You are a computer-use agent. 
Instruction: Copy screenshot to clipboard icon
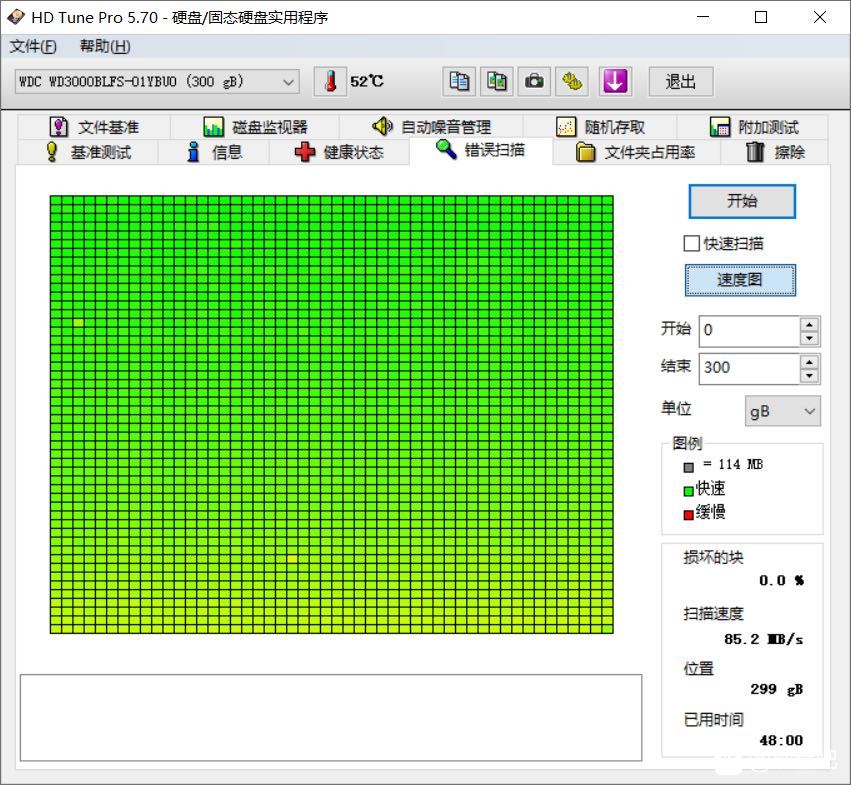(x=497, y=82)
